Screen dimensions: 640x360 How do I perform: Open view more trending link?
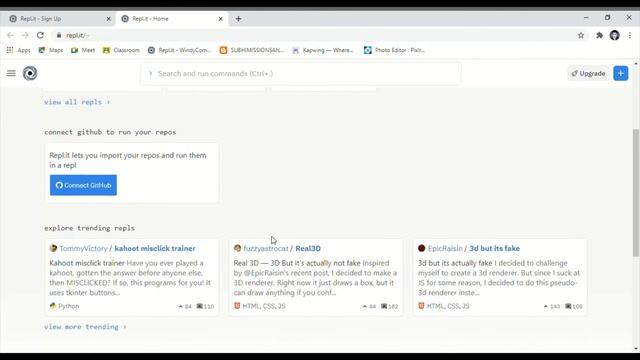[x=85, y=327]
